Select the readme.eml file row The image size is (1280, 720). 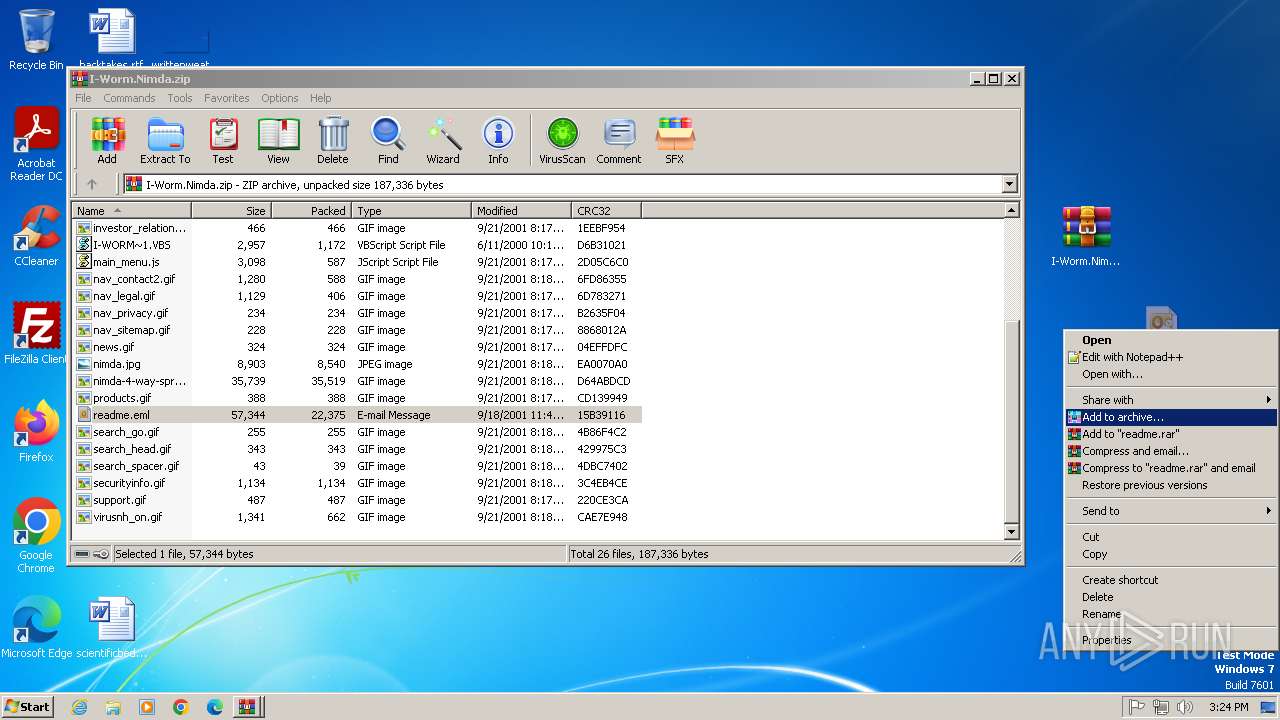(357, 415)
